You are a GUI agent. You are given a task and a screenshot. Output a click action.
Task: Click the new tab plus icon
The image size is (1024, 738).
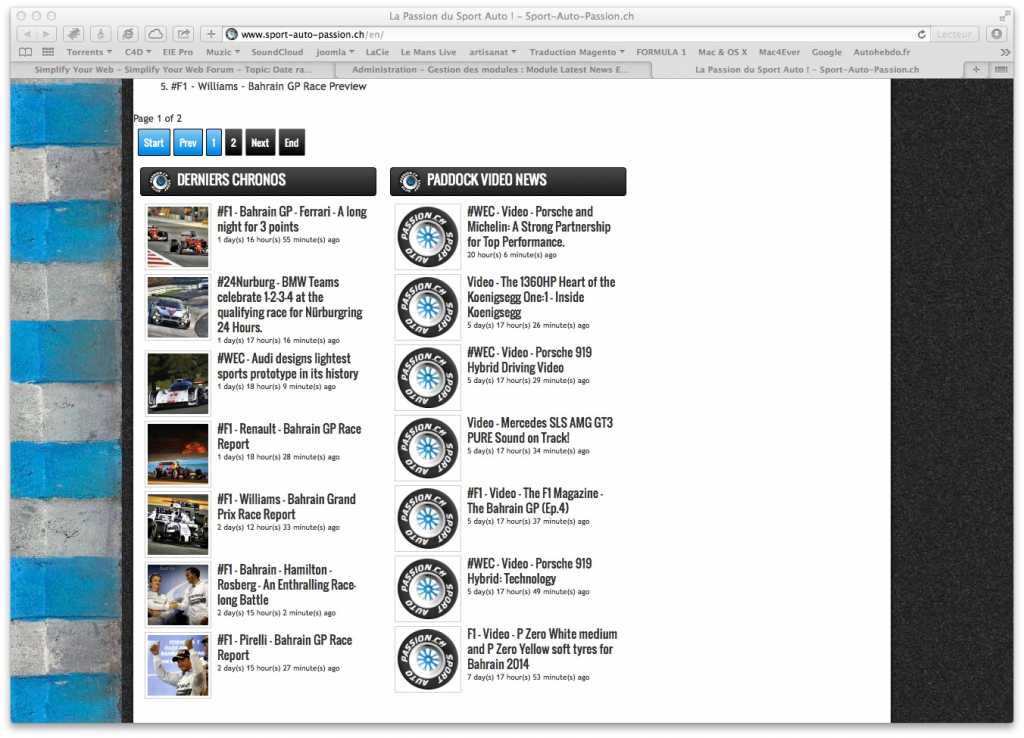pos(976,70)
